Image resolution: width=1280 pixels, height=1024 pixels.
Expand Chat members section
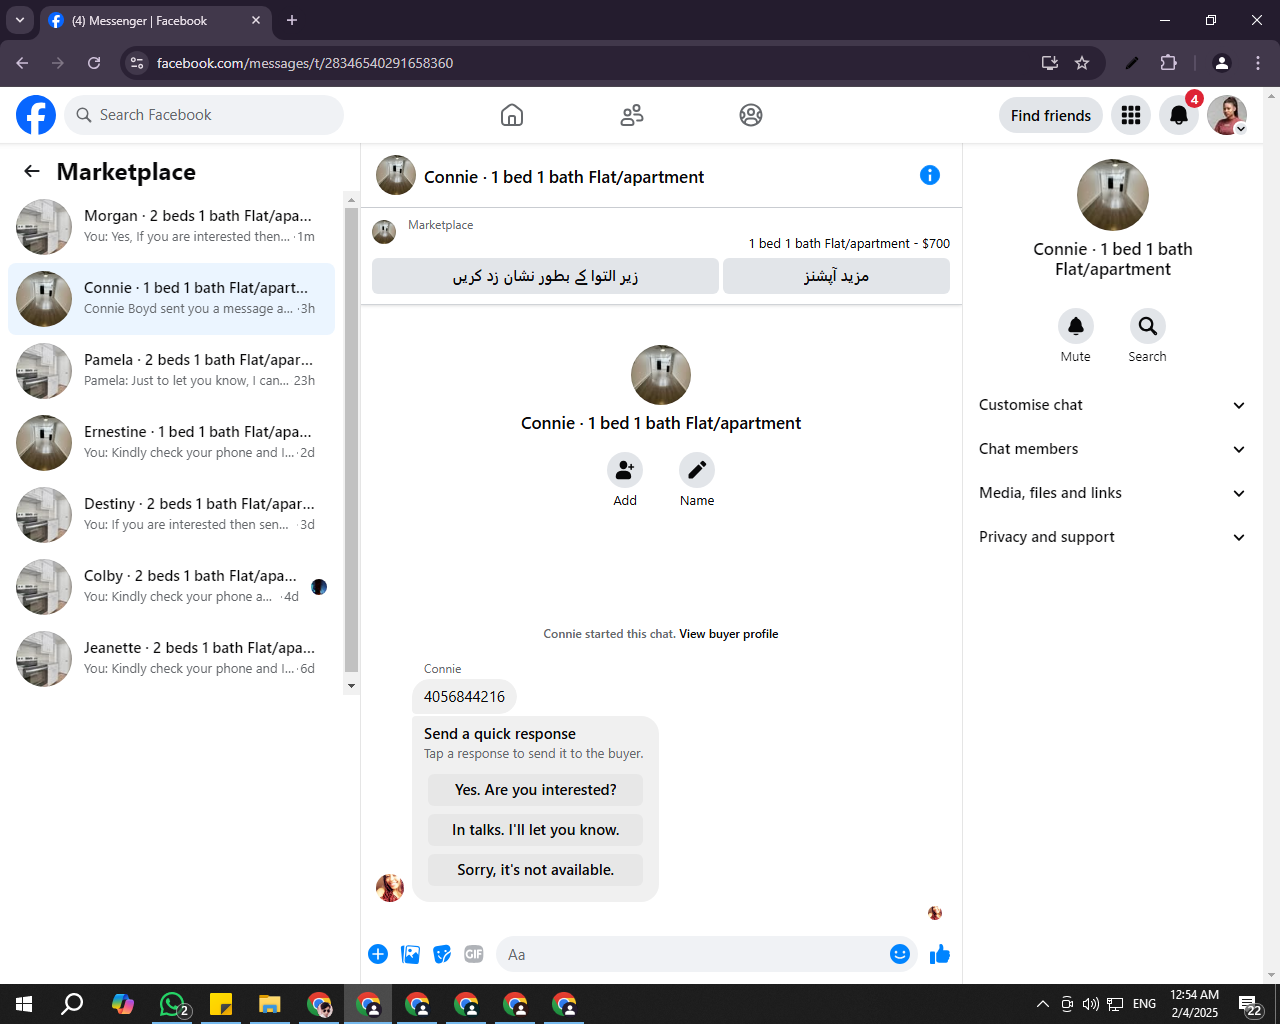point(1113,449)
